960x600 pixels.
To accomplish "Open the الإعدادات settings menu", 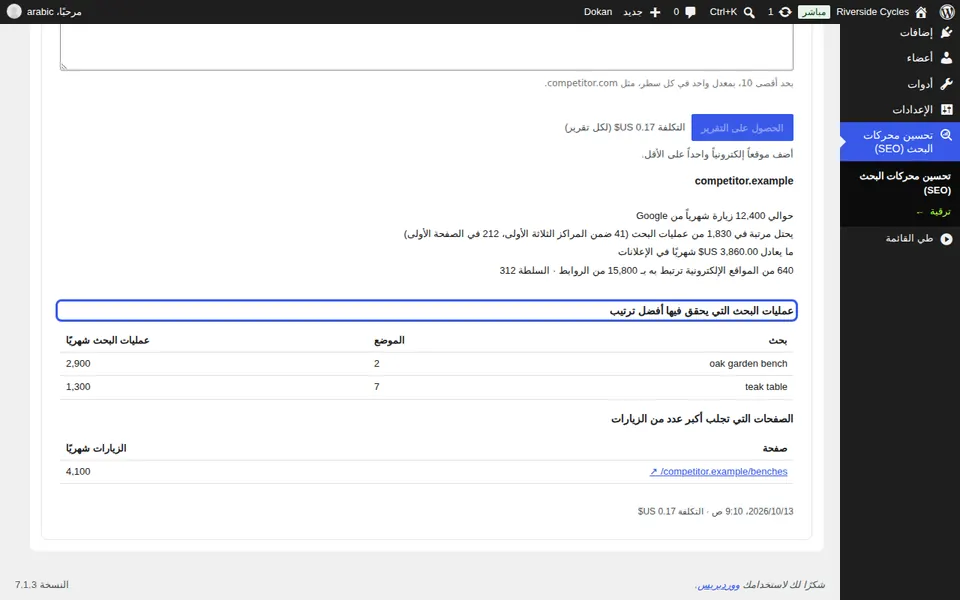I will [900, 109].
